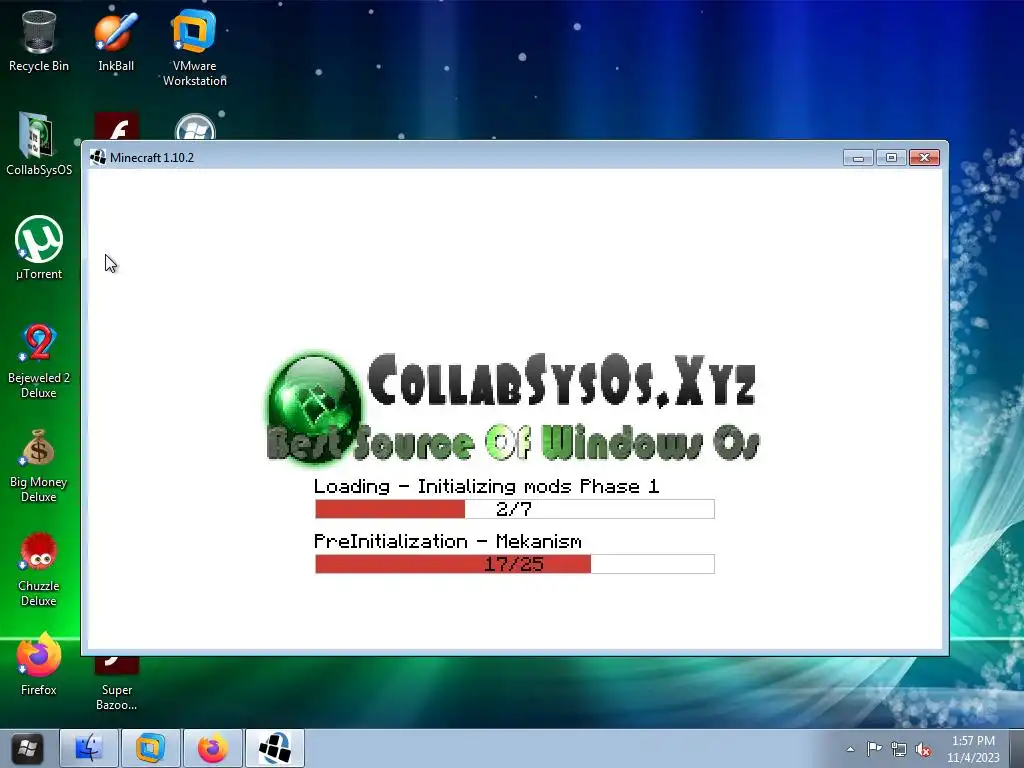The image size is (1024, 768).
Task: Select the Big Money Deluxe icon
Action: [x=39, y=465]
